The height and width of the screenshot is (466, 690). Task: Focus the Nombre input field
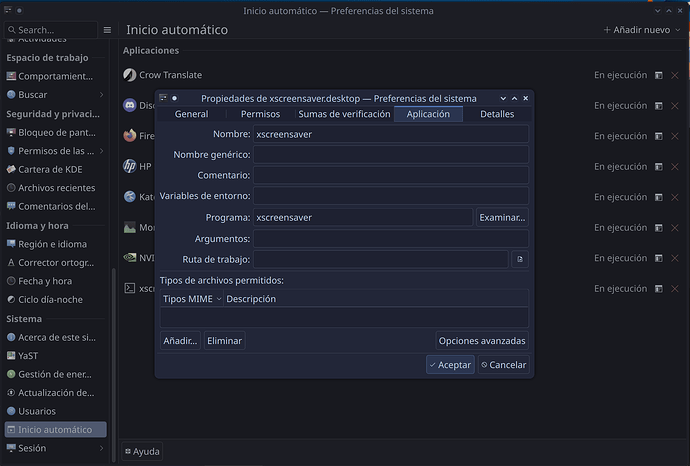pyautogui.click(x=391, y=134)
